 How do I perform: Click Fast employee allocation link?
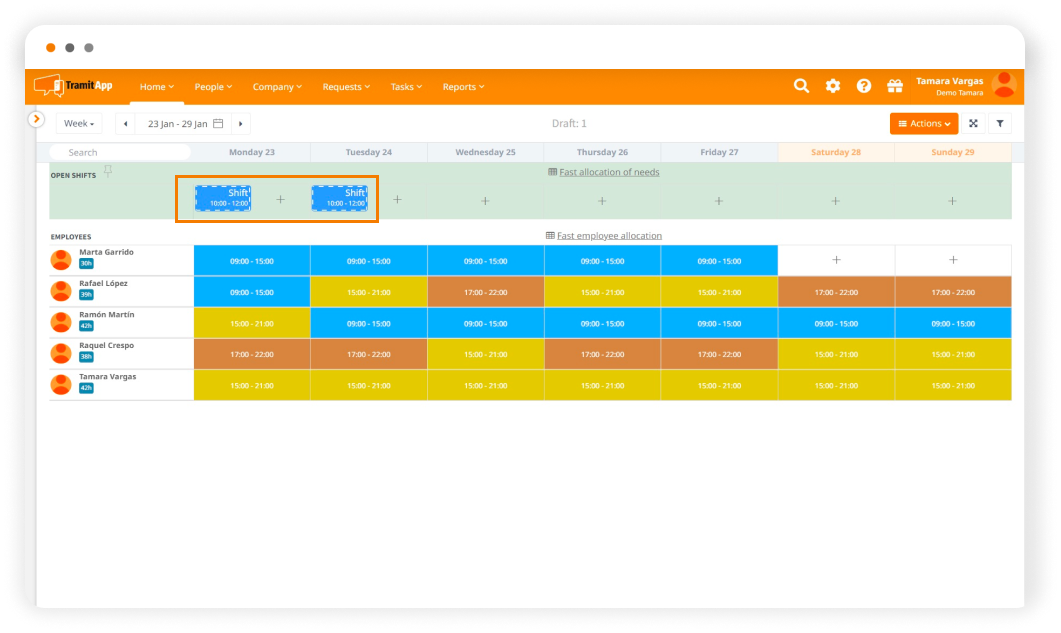click(608, 236)
